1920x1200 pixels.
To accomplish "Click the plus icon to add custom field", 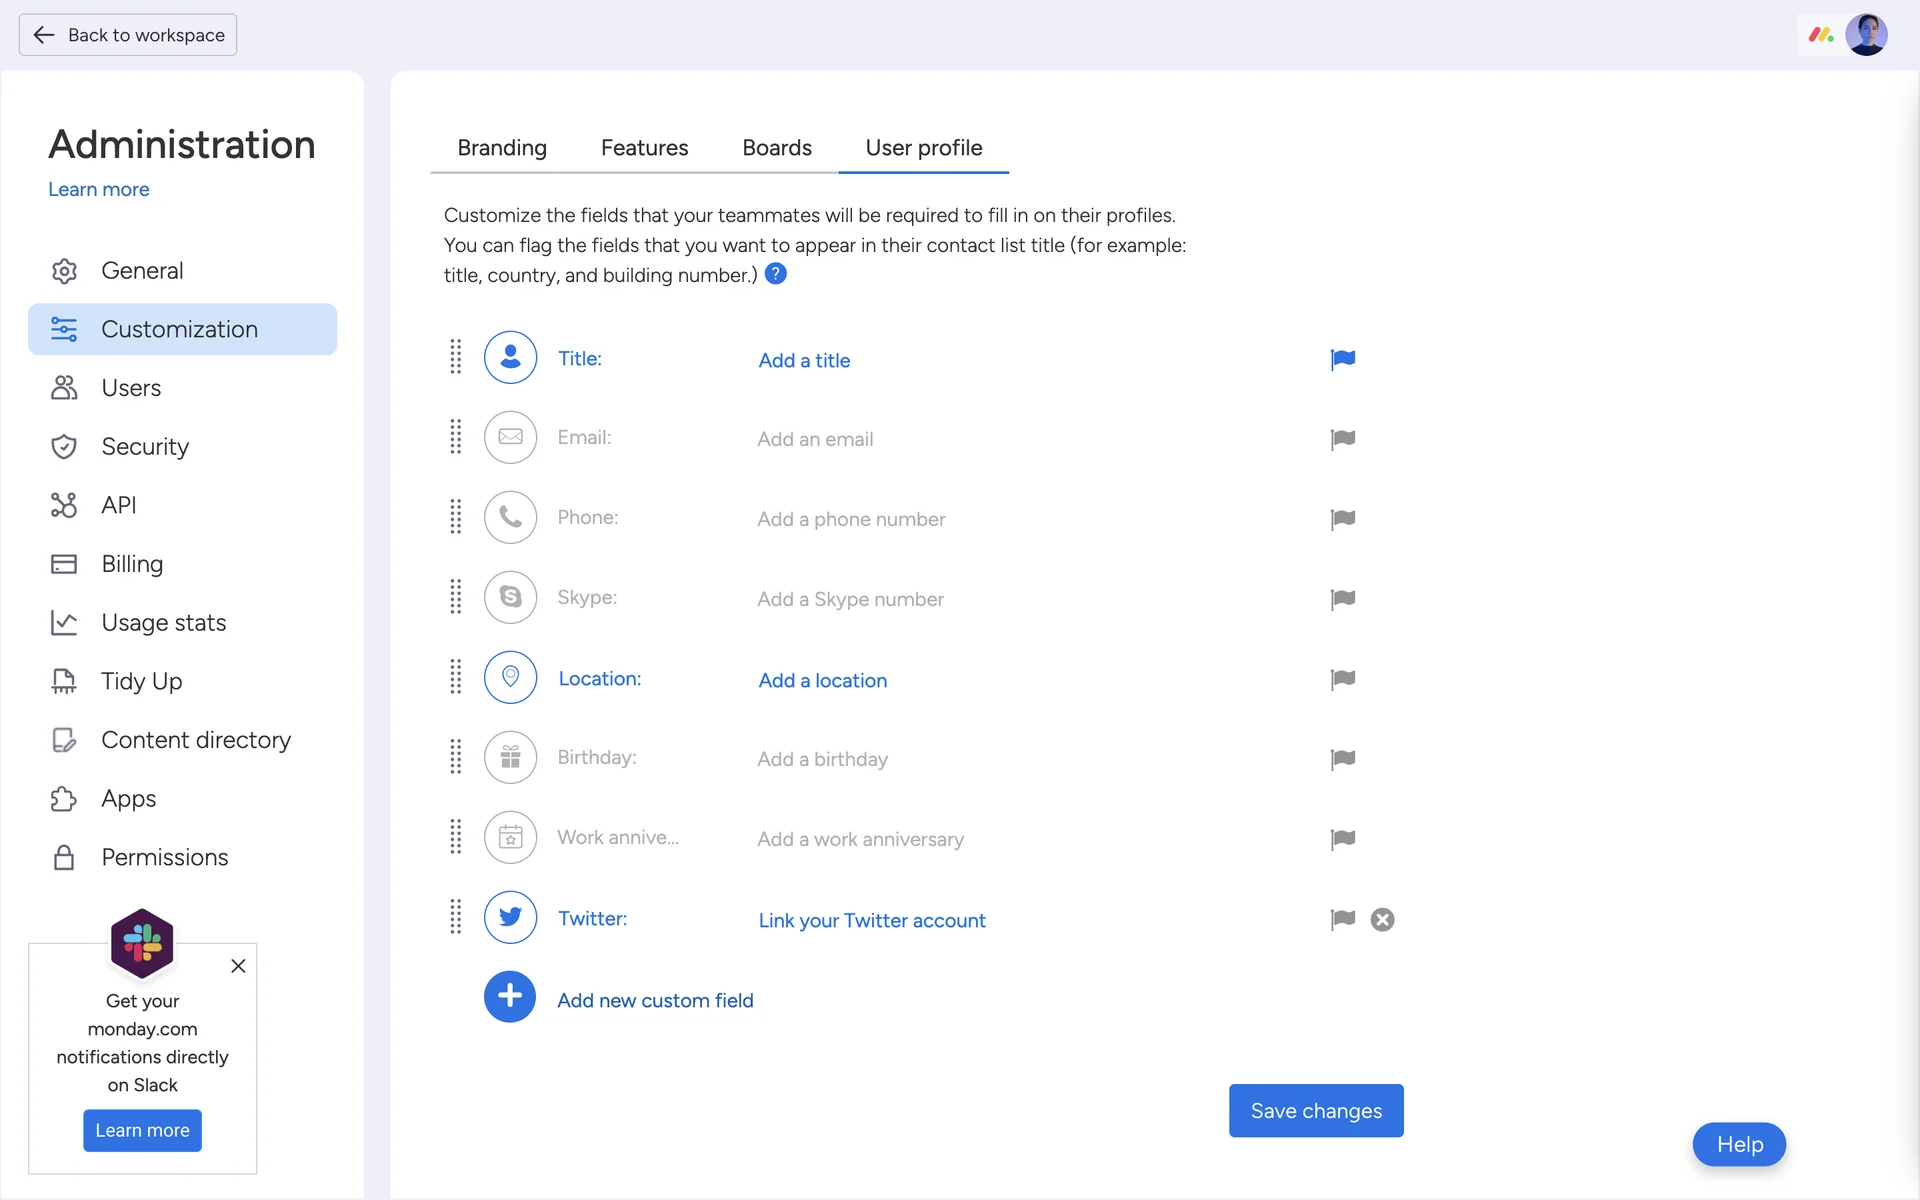I will 510,997.
